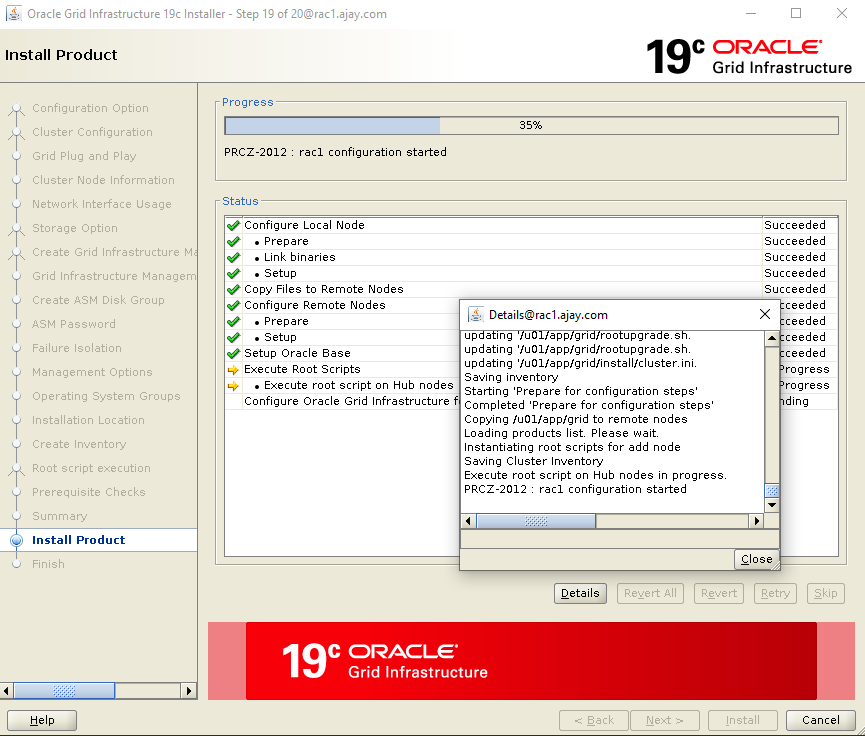Click the steps sidebar horizontal scrollbar thumb

[64, 691]
